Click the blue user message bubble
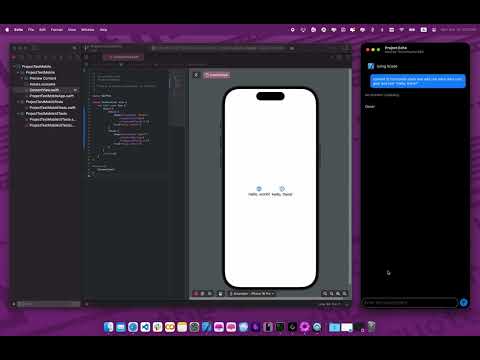The width and height of the screenshot is (480, 360). [x=418, y=81]
